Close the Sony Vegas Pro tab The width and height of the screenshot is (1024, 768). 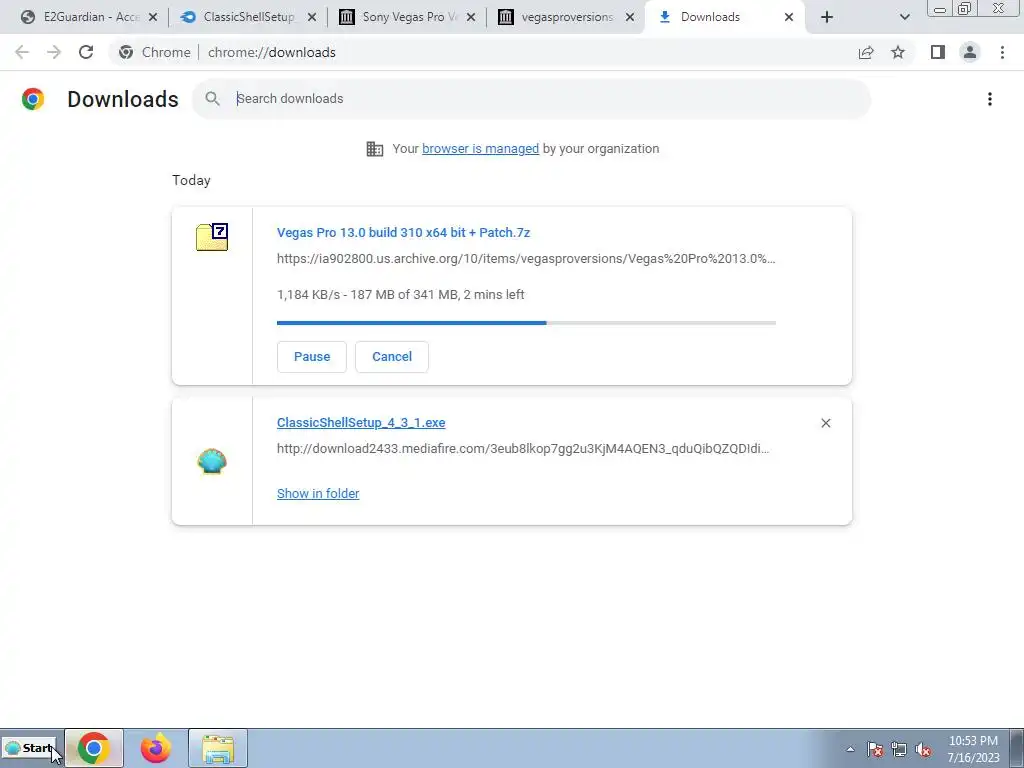point(471,17)
